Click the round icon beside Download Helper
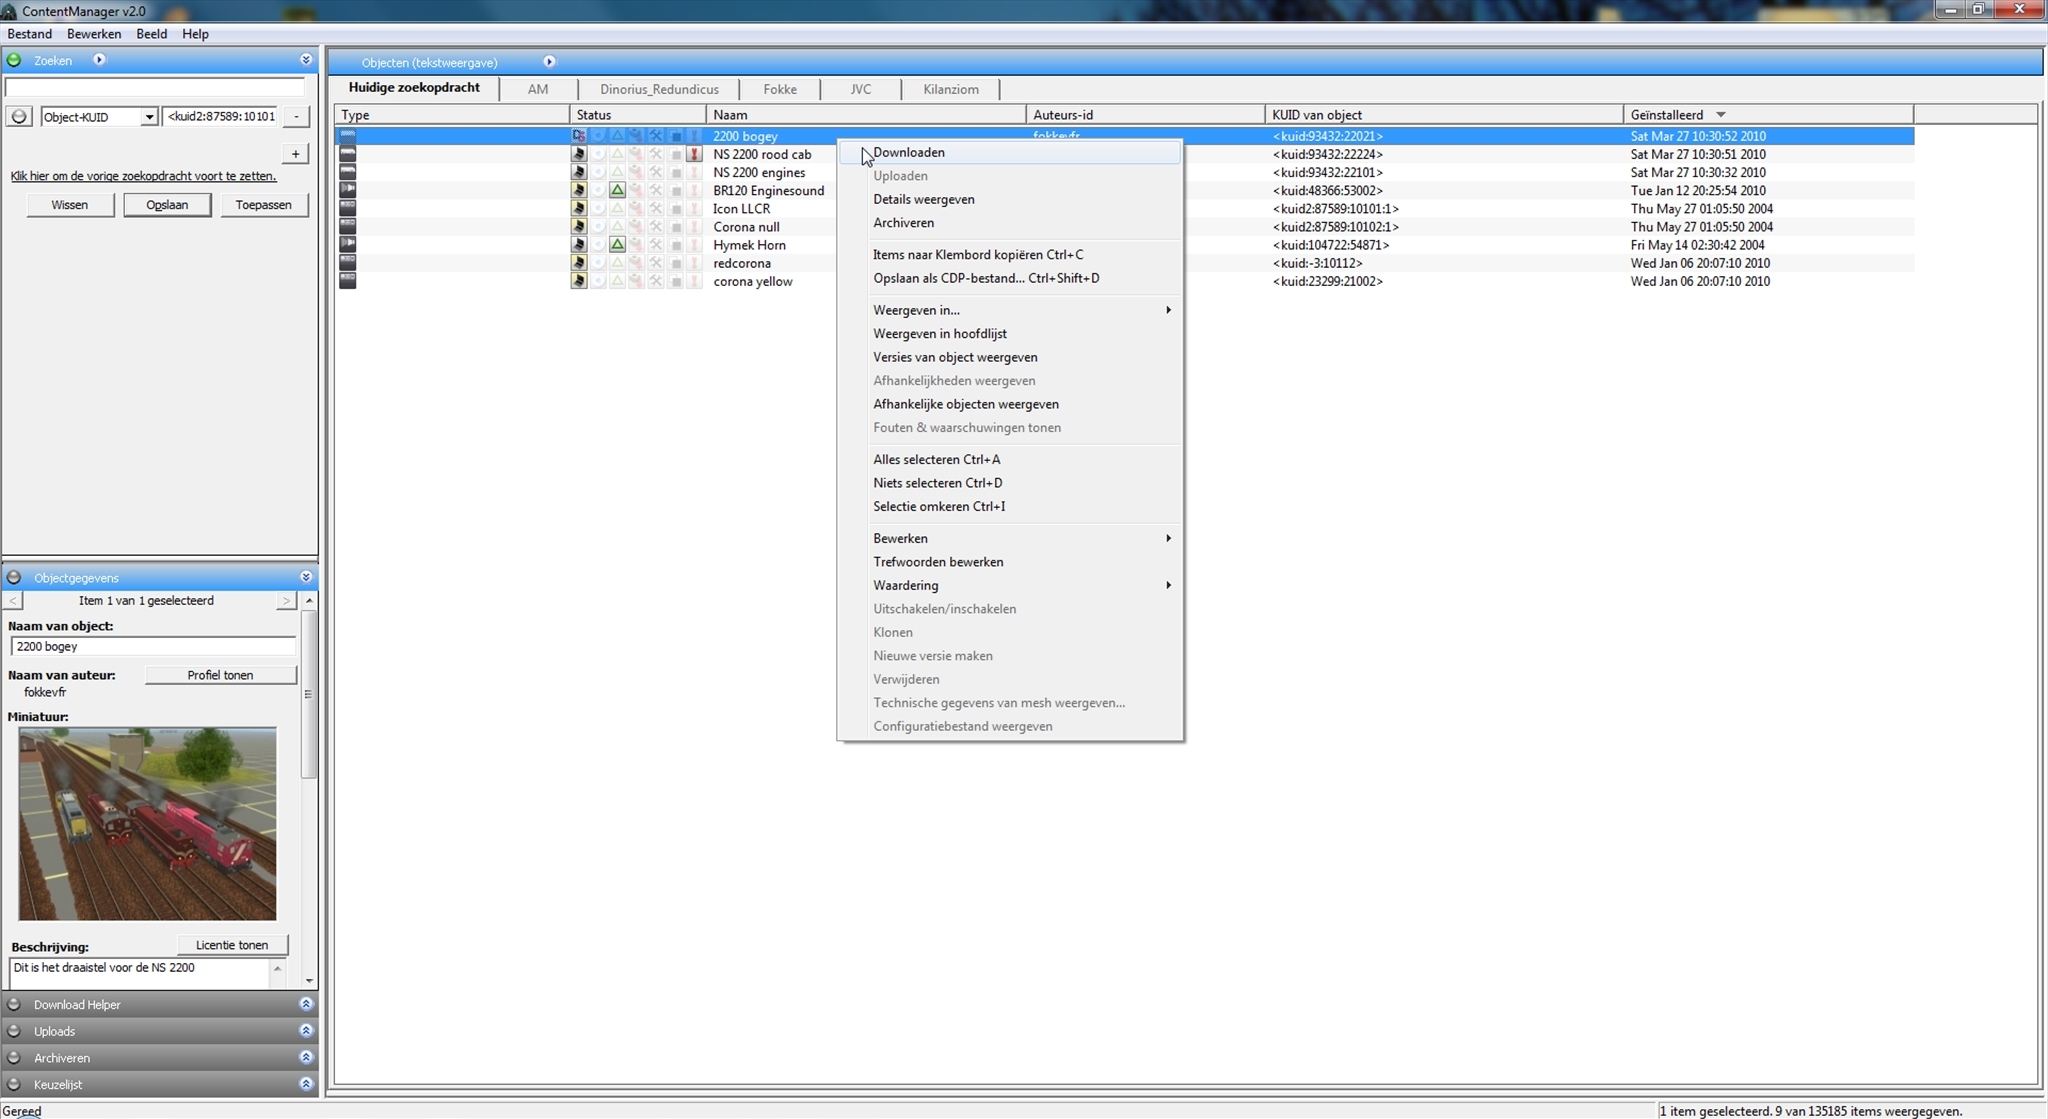This screenshot has width=2048, height=1119. pos(14,1004)
